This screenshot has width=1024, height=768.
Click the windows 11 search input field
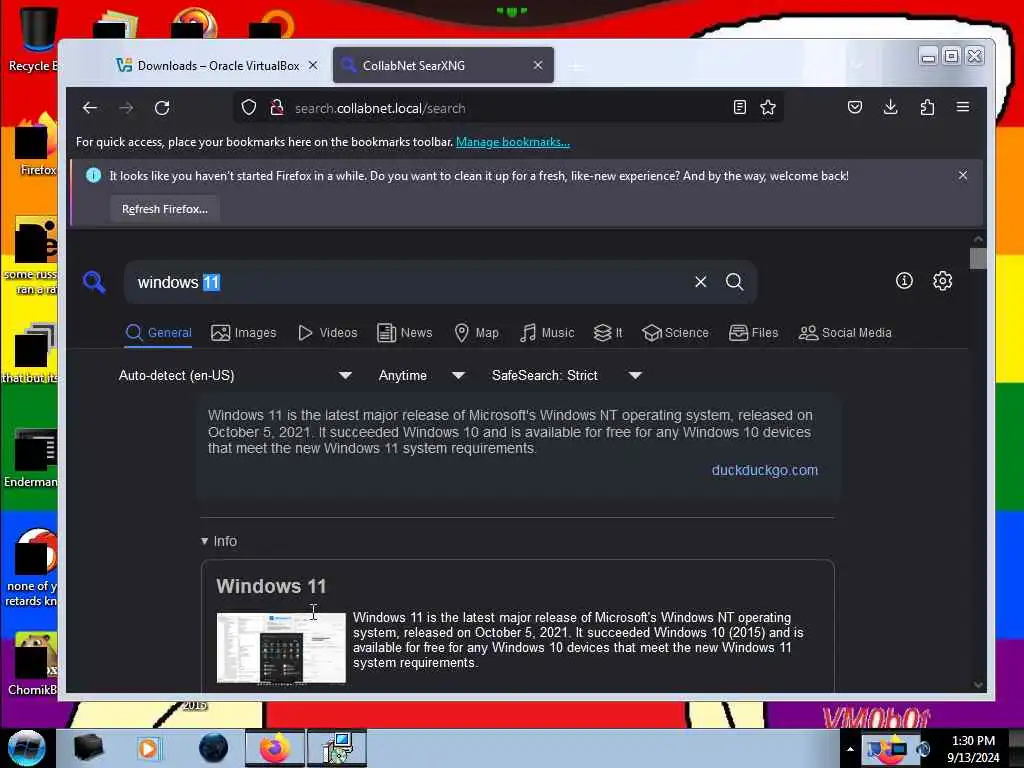point(408,282)
